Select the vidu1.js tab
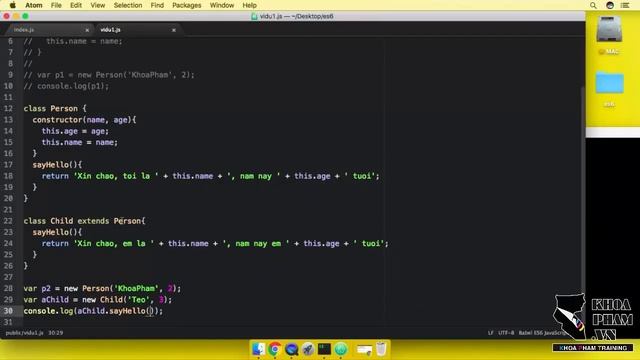The width and height of the screenshot is (640, 360). (x=110, y=30)
